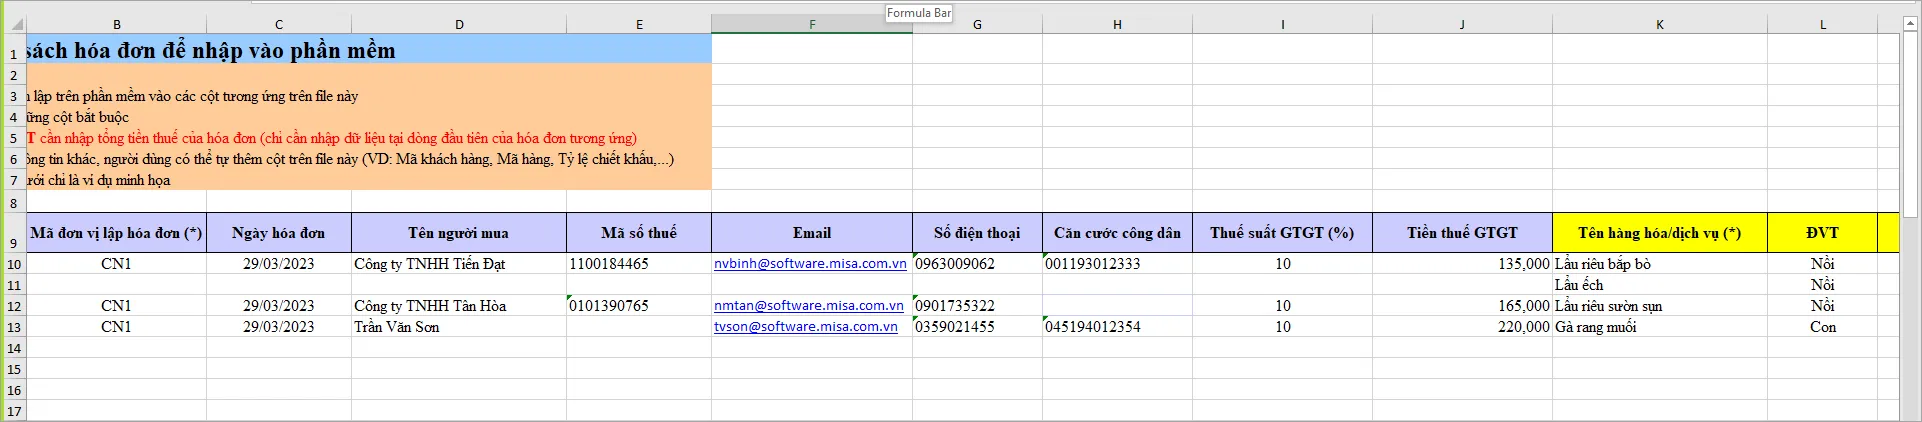Select the Gà rang muối item cell

coord(1659,327)
